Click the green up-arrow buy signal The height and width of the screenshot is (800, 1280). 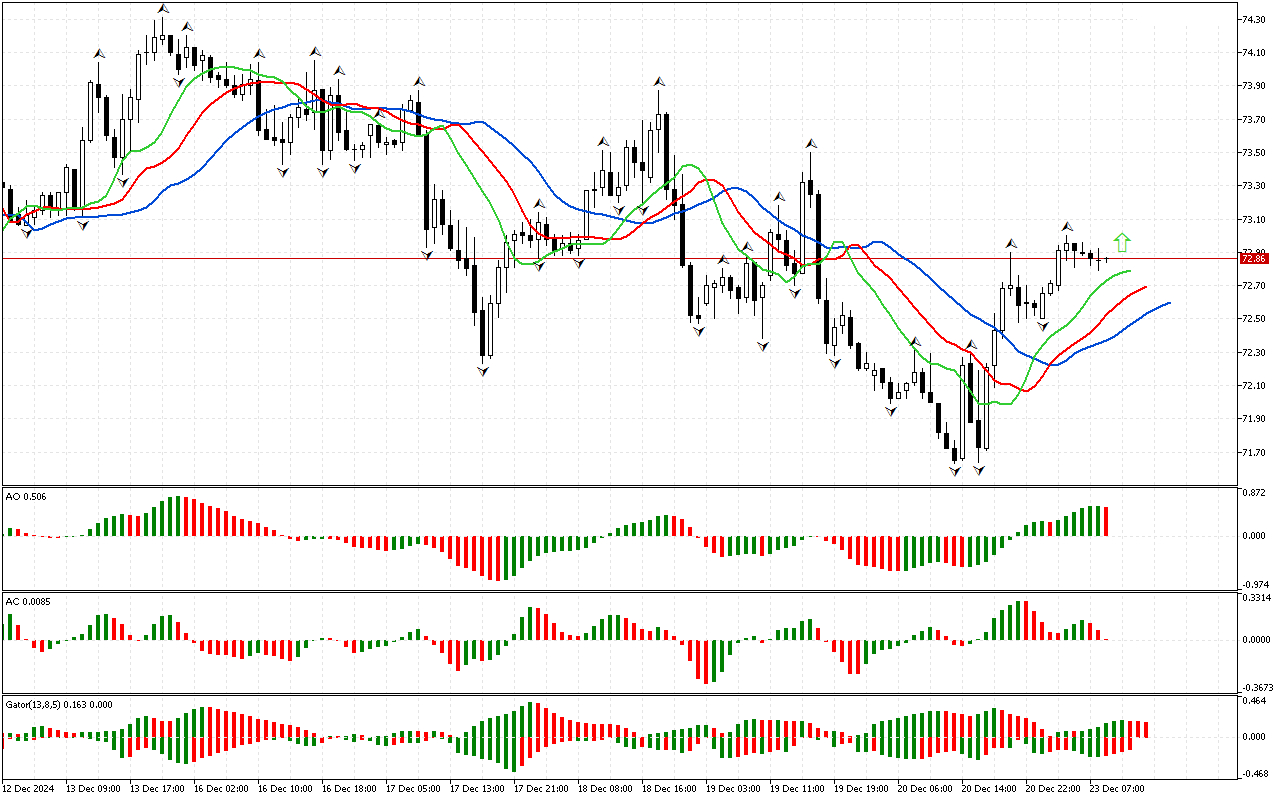[x=1122, y=242]
